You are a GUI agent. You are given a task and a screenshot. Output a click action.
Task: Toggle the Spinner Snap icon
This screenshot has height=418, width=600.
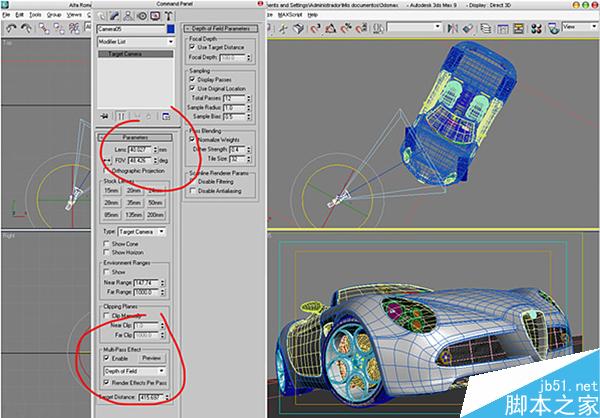pos(361,29)
